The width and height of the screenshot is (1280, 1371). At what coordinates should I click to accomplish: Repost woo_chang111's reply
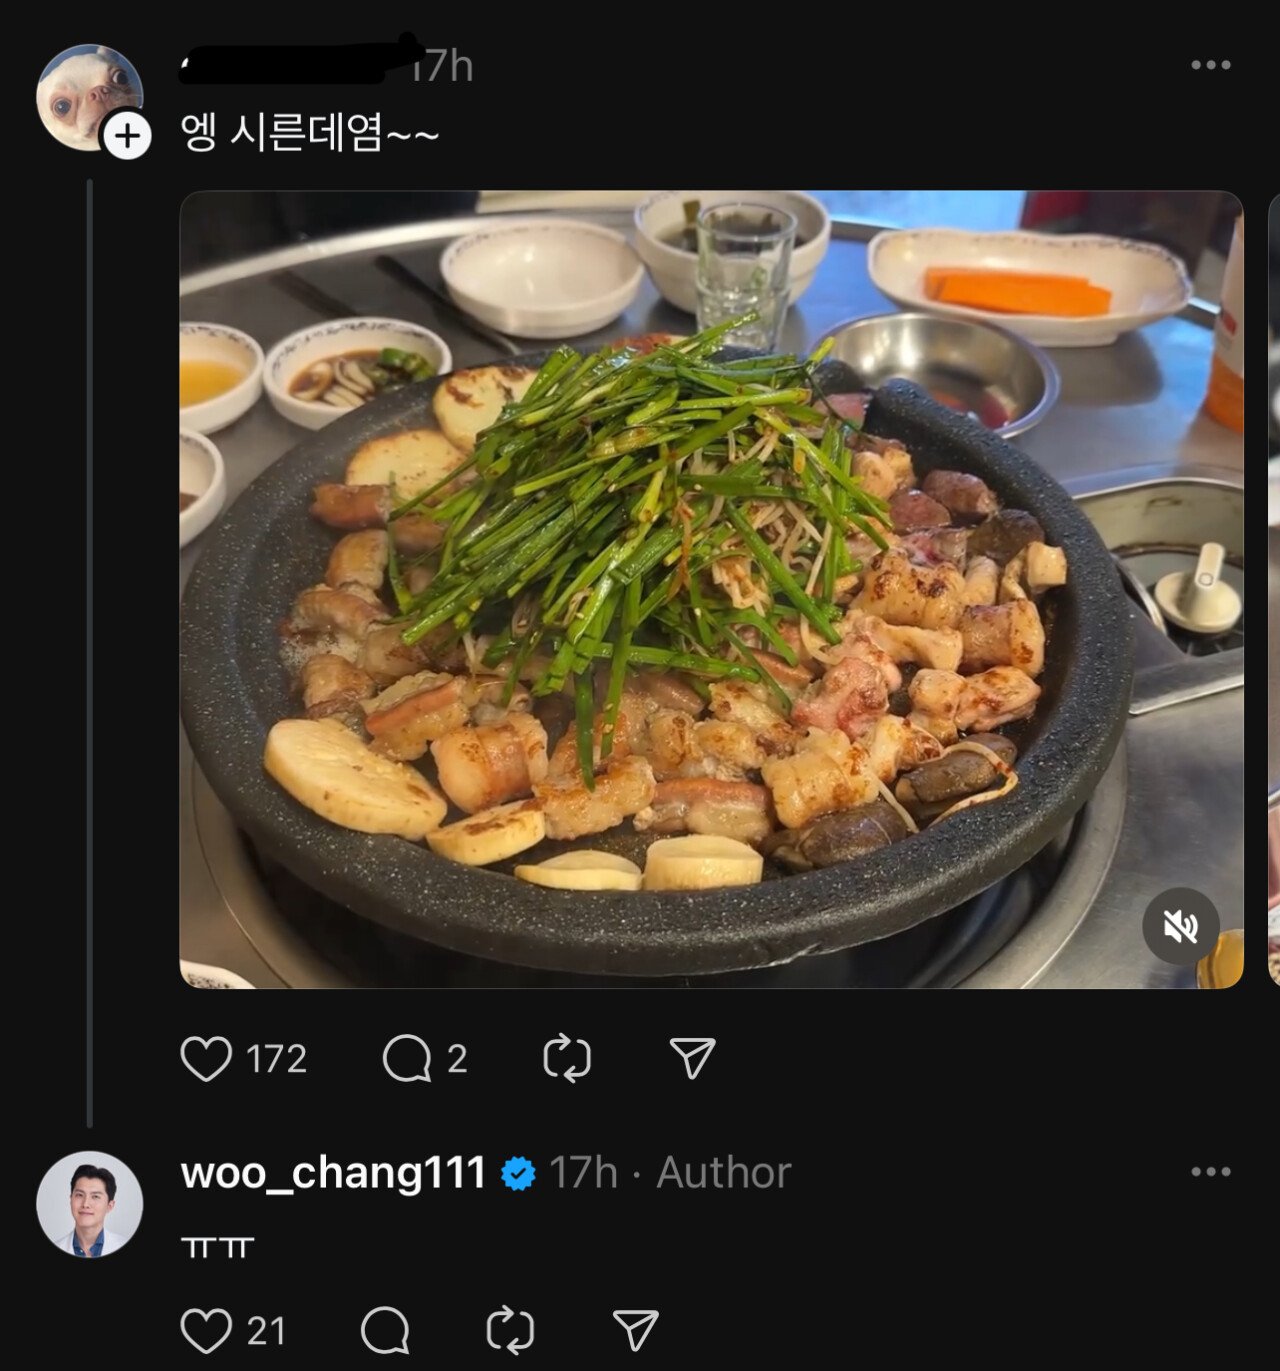(510, 1331)
